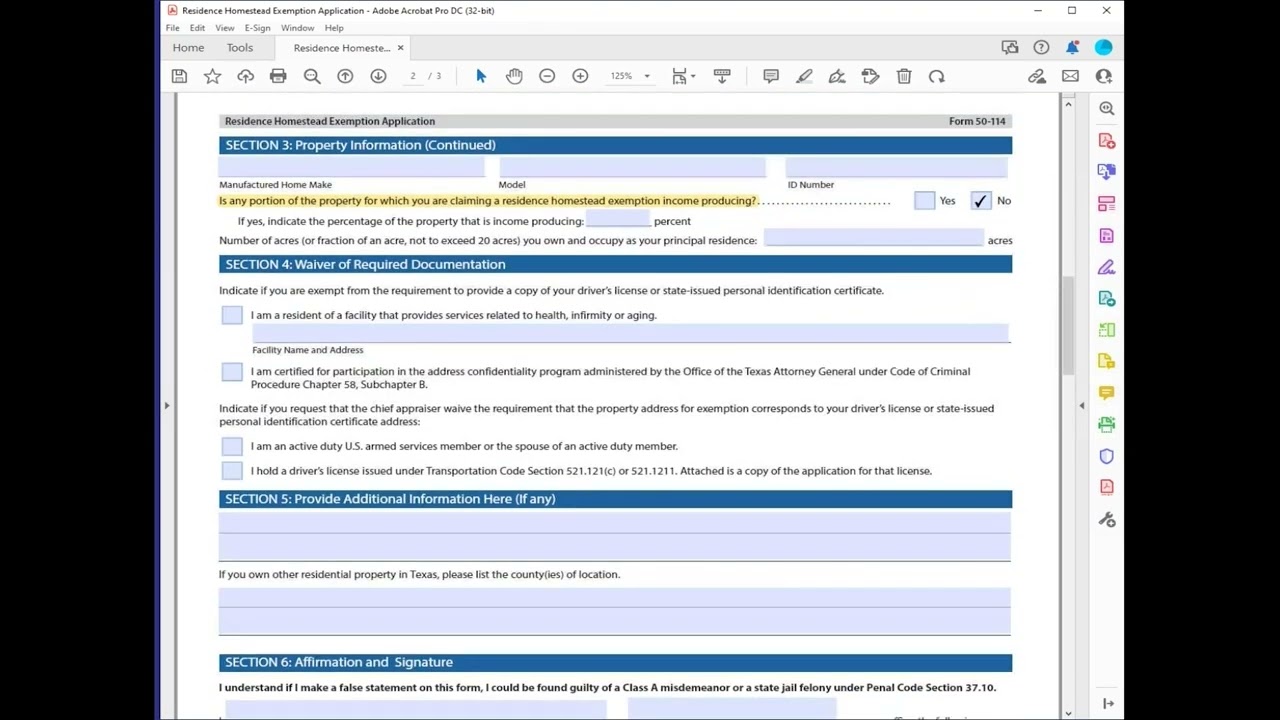Image resolution: width=1280 pixels, height=720 pixels.
Task: Click the page number field showing 2
Action: pyautogui.click(x=413, y=76)
